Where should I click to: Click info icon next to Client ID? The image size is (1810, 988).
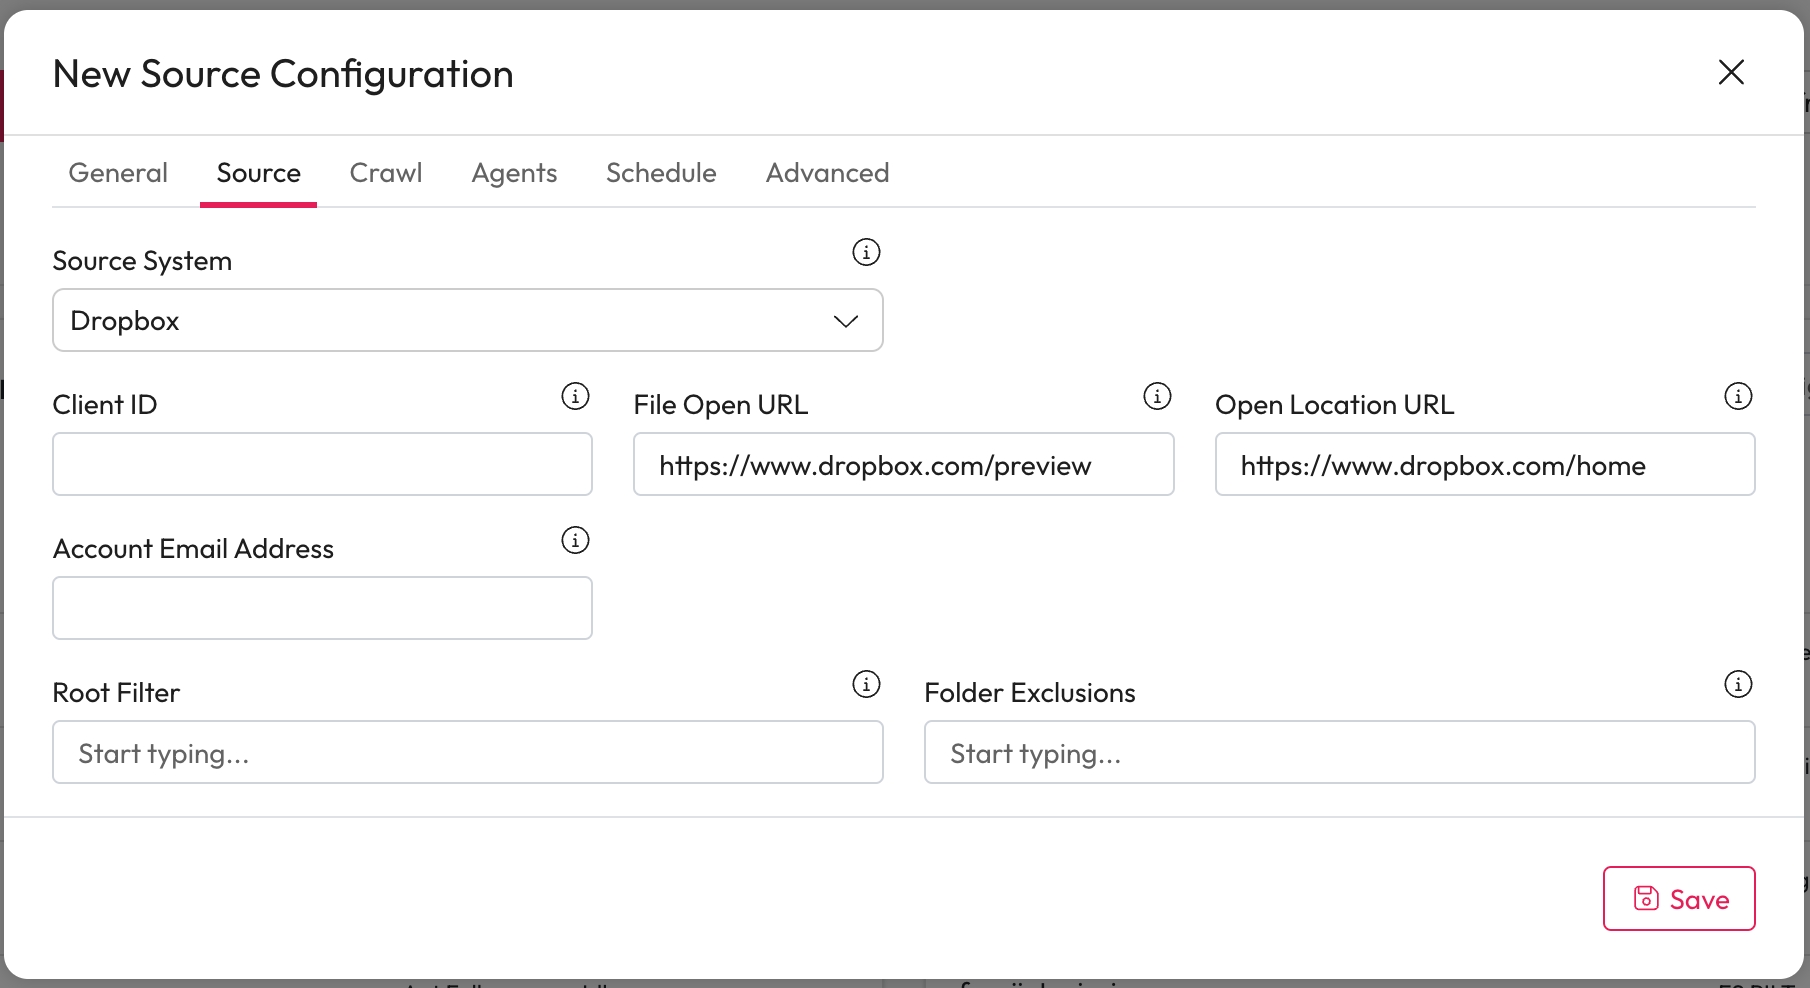tap(575, 396)
